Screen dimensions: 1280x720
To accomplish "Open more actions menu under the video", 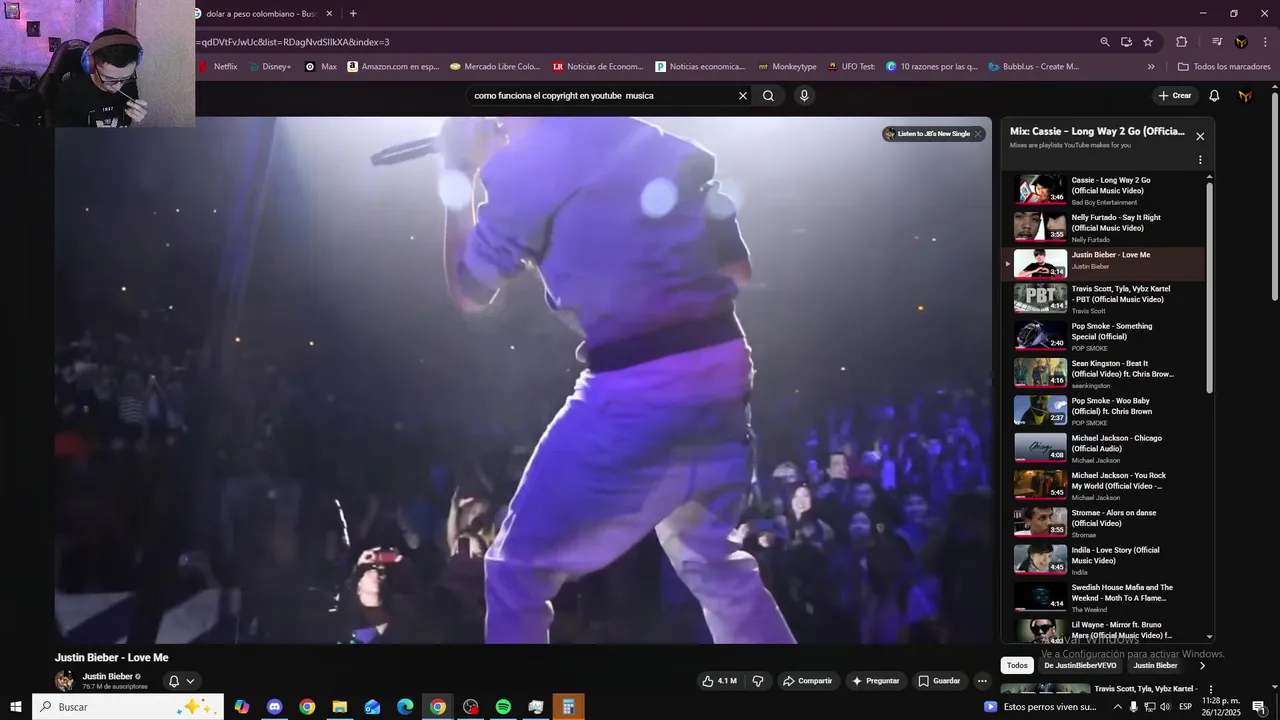I will click(982, 681).
